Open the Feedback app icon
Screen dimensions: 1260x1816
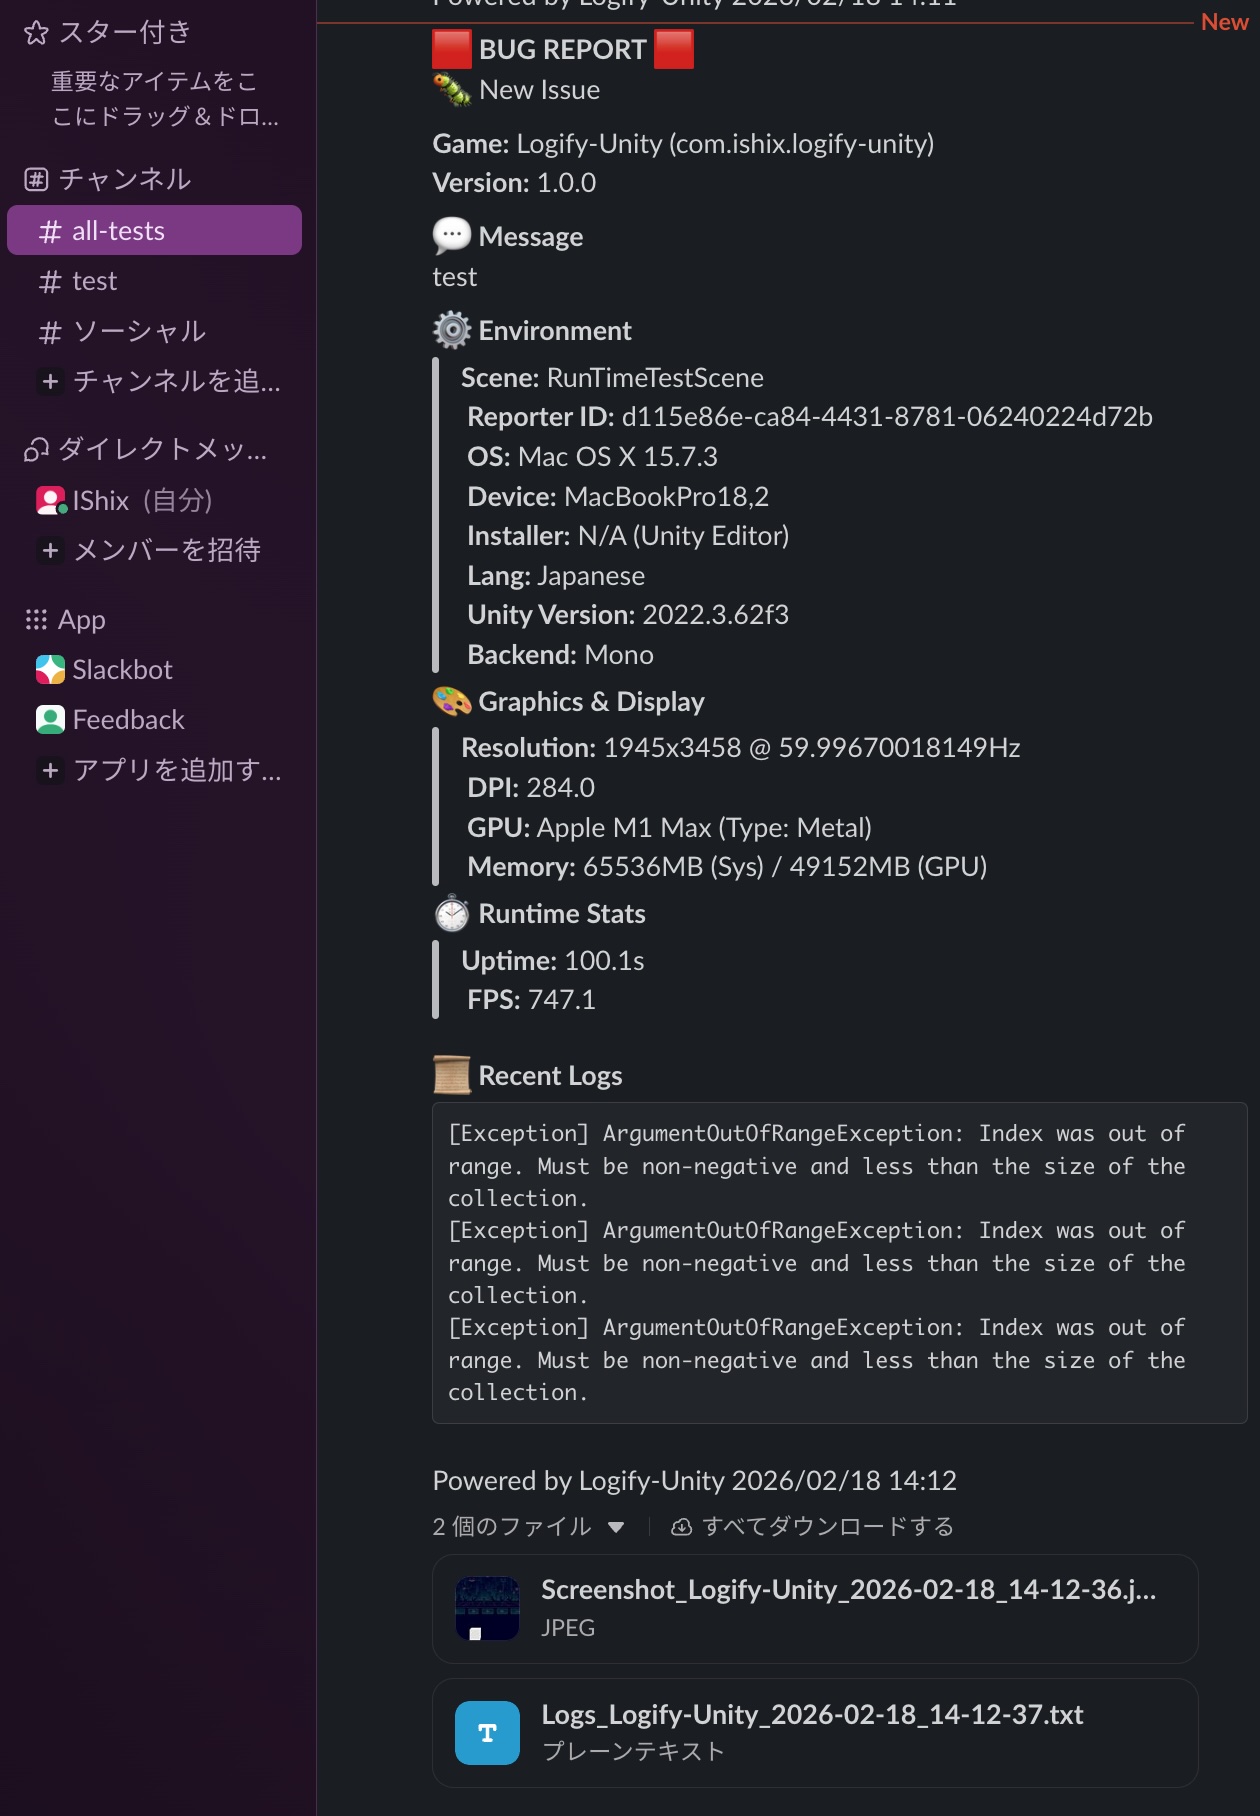(50, 719)
